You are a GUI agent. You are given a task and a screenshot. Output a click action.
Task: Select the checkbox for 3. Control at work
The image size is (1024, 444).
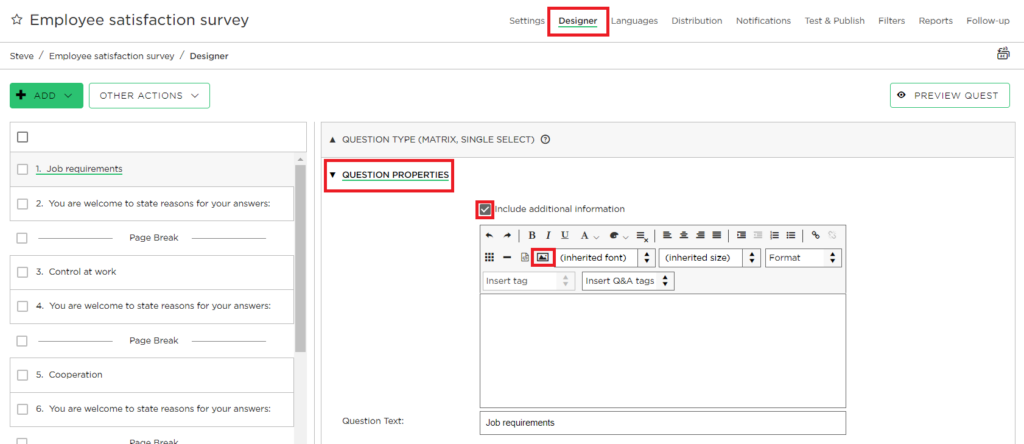click(23, 272)
